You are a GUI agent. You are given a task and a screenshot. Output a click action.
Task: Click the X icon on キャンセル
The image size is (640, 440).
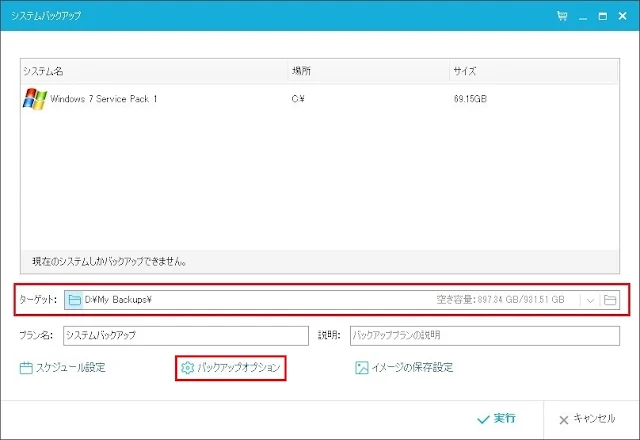(x=564, y=420)
